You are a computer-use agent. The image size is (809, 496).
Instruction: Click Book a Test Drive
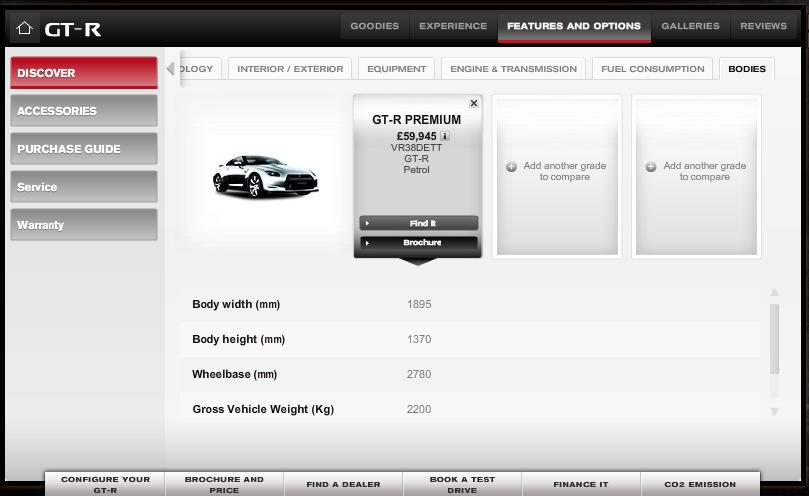pos(462,484)
